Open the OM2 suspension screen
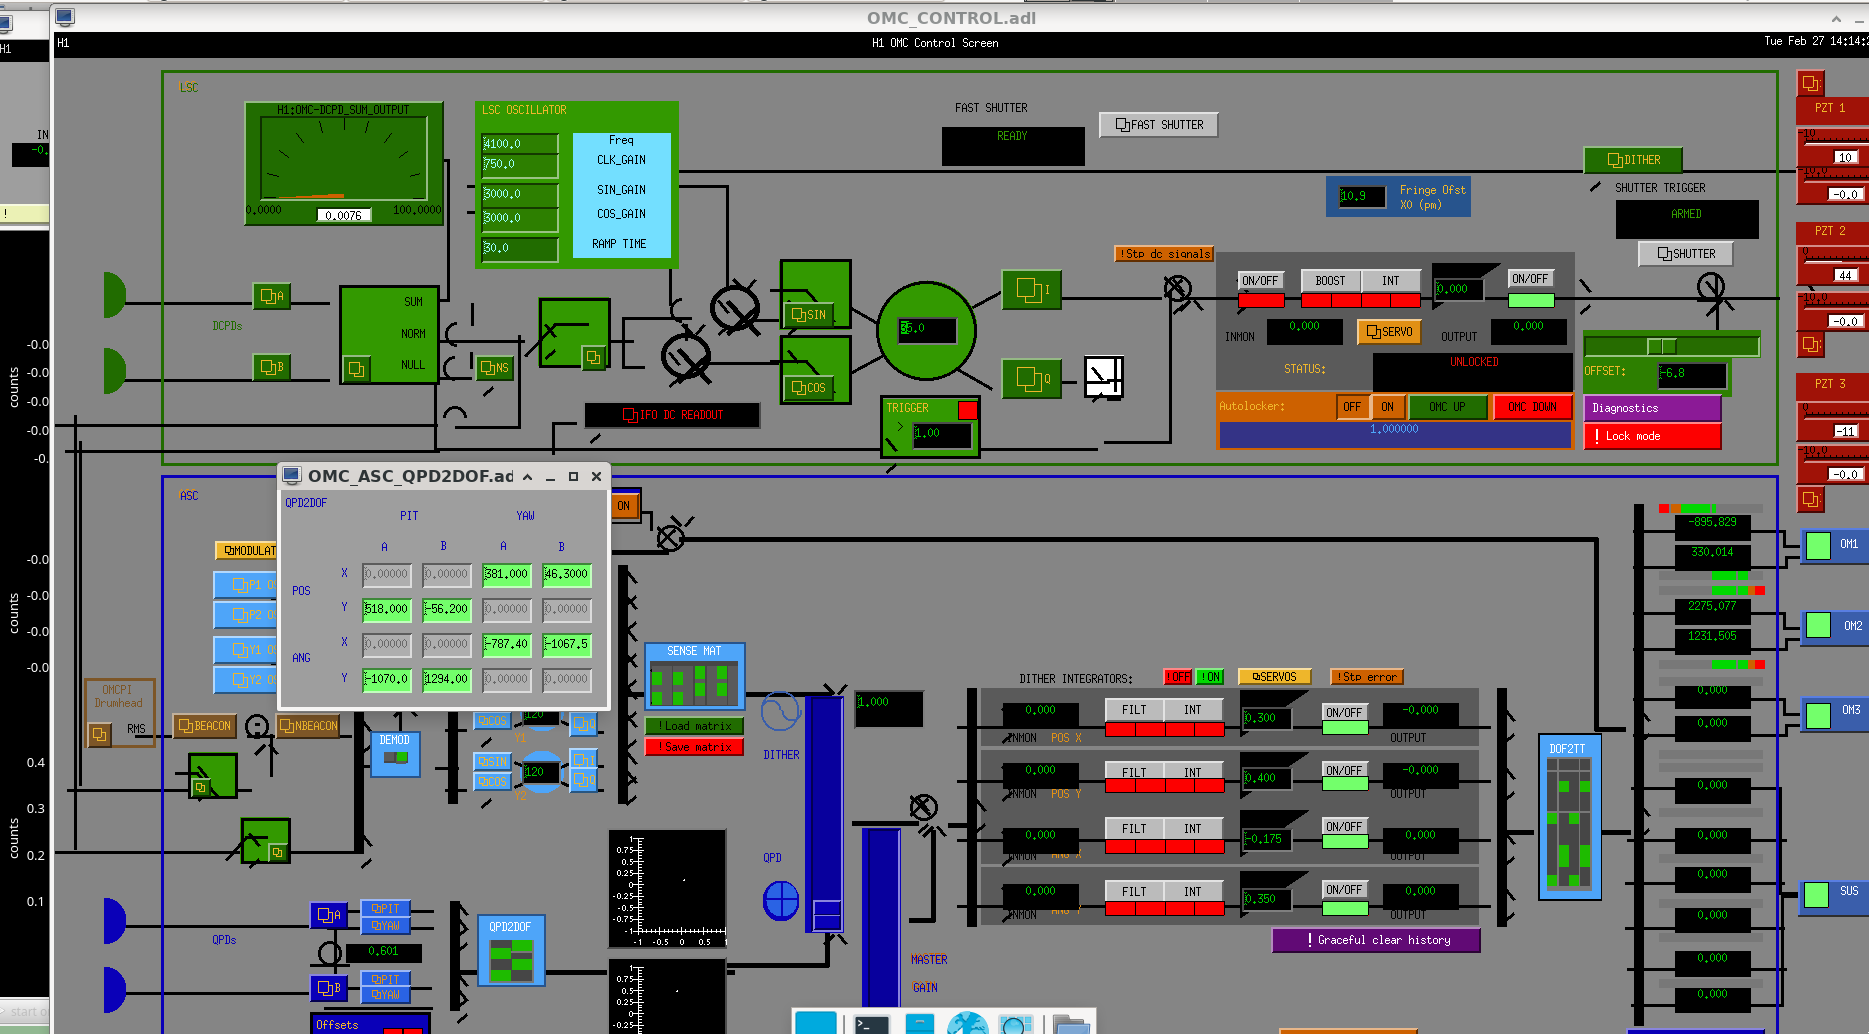This screenshot has height=1034, width=1869. [x=1833, y=627]
